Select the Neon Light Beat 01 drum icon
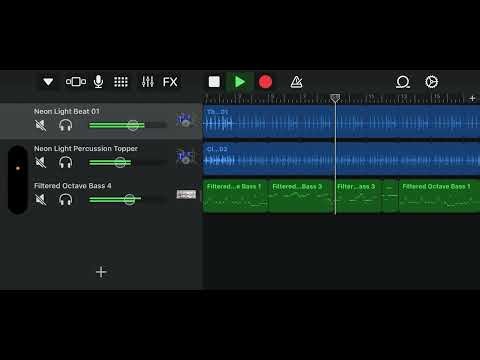Image resolution: width=480 pixels, height=360 pixels. tap(184, 120)
